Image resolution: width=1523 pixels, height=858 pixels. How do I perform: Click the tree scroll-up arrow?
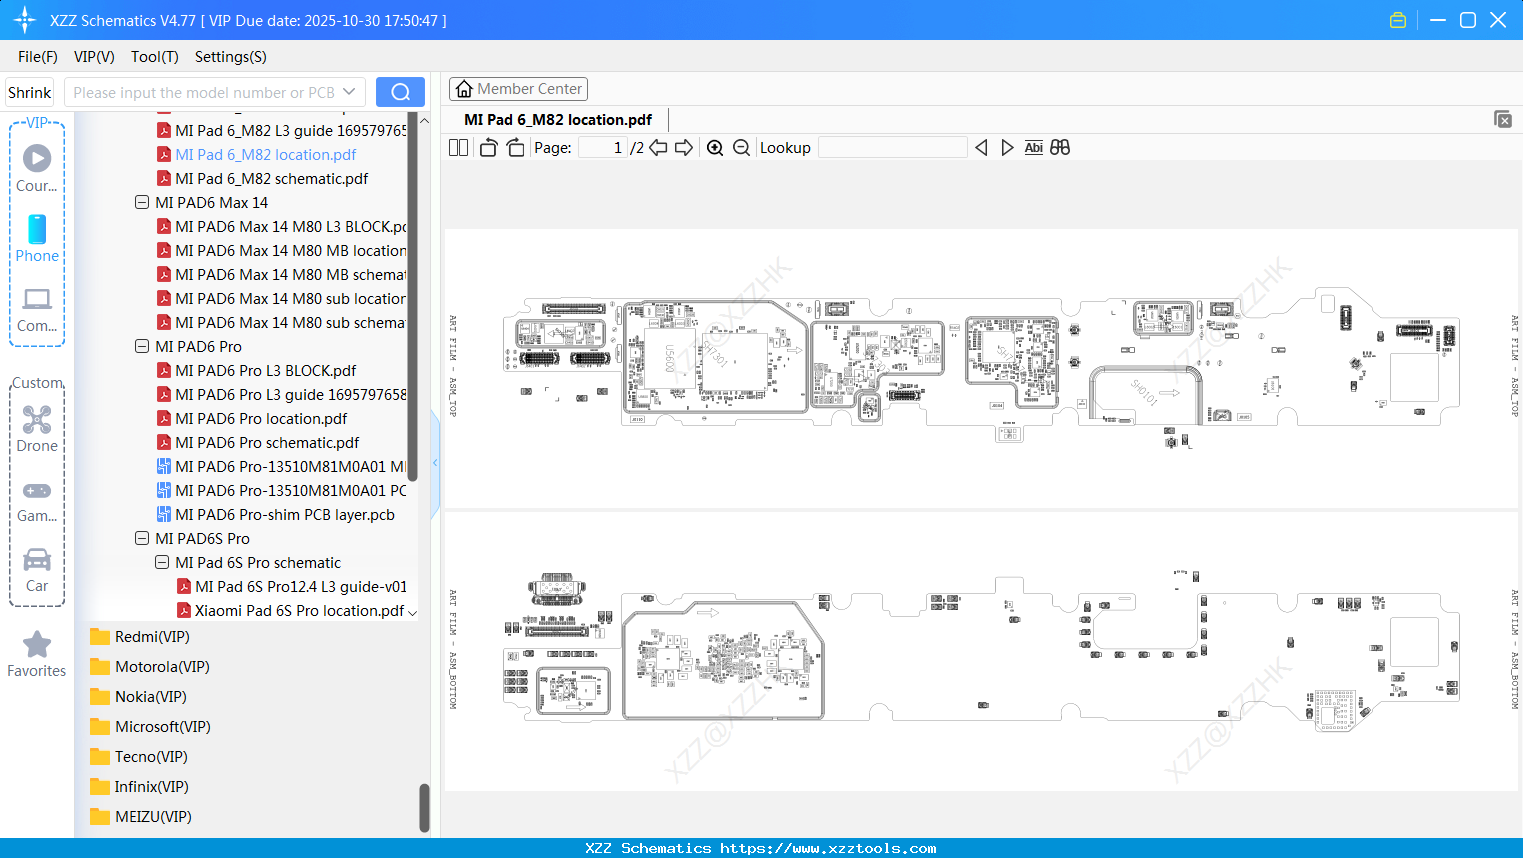pos(424,120)
